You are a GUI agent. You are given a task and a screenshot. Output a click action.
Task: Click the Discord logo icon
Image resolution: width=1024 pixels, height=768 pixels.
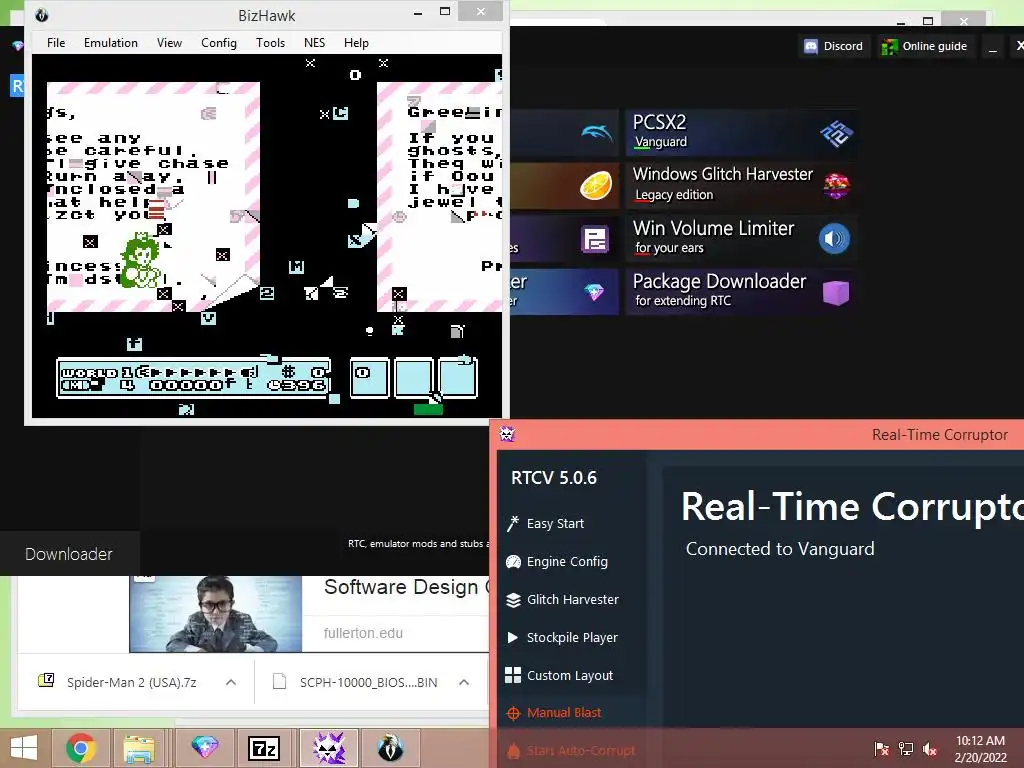810,46
